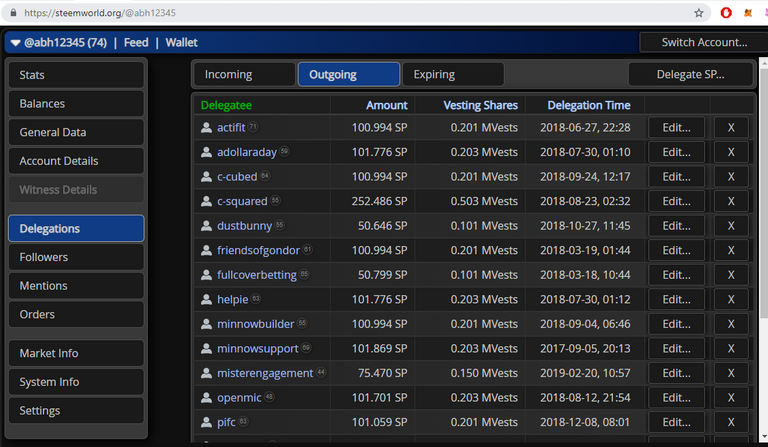
Task: Click the user icon beside fullcoverbetting
Action: click(206, 275)
